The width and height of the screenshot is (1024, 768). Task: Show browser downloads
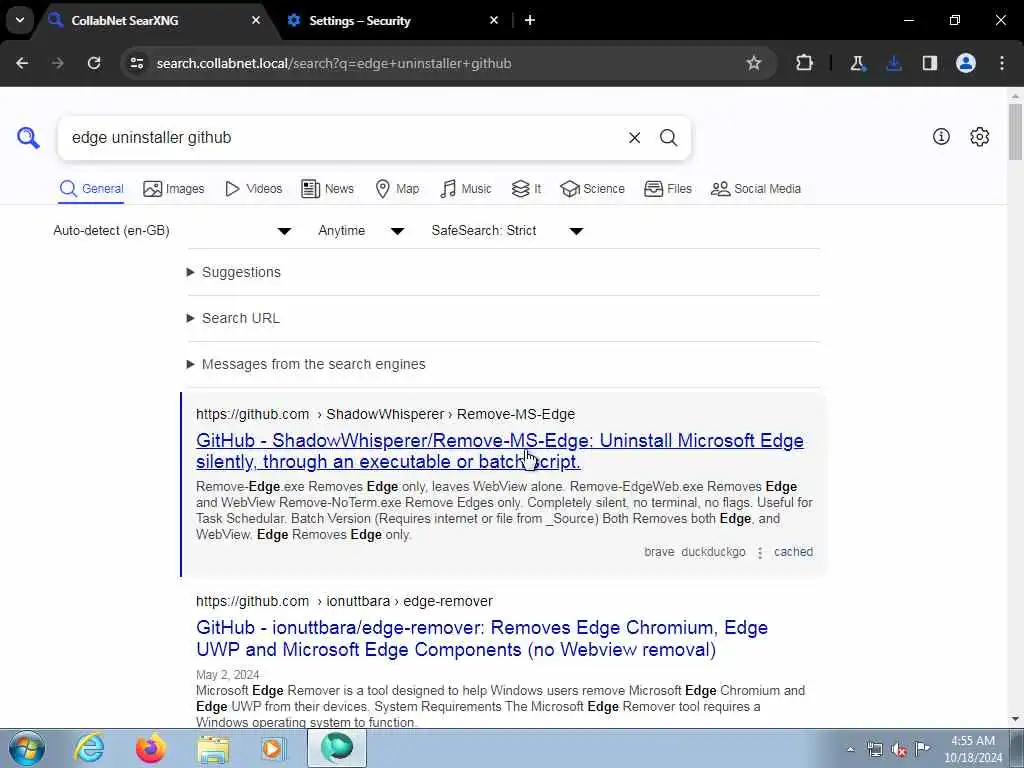pos(893,63)
